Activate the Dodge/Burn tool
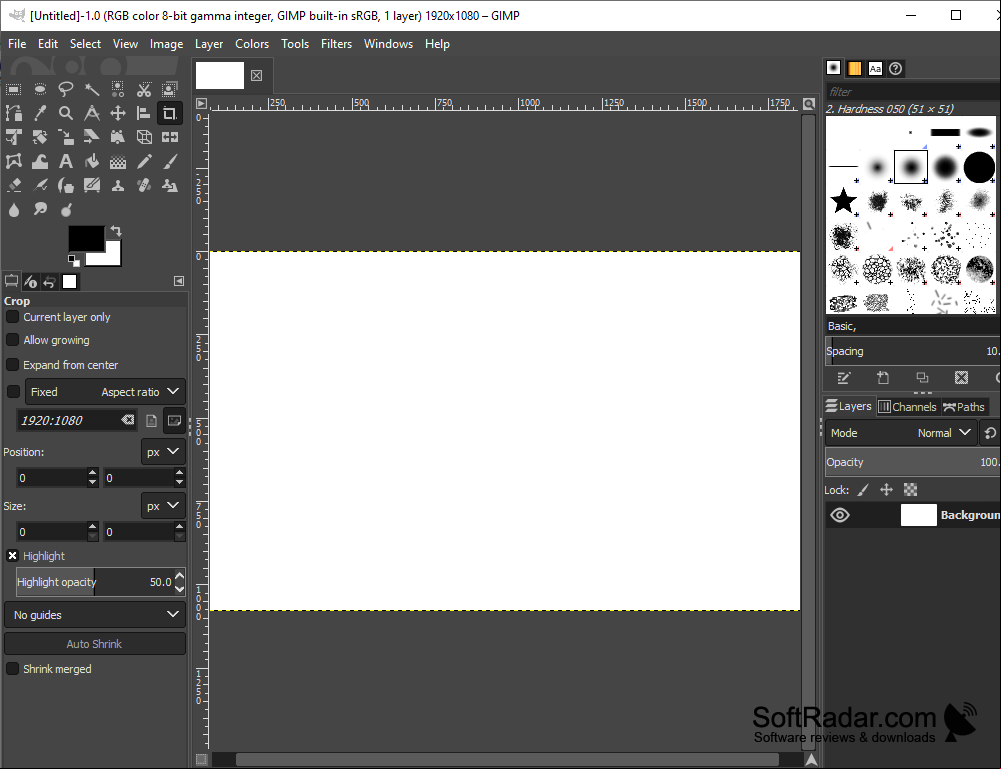This screenshot has height=769, width=1001. 66,209
